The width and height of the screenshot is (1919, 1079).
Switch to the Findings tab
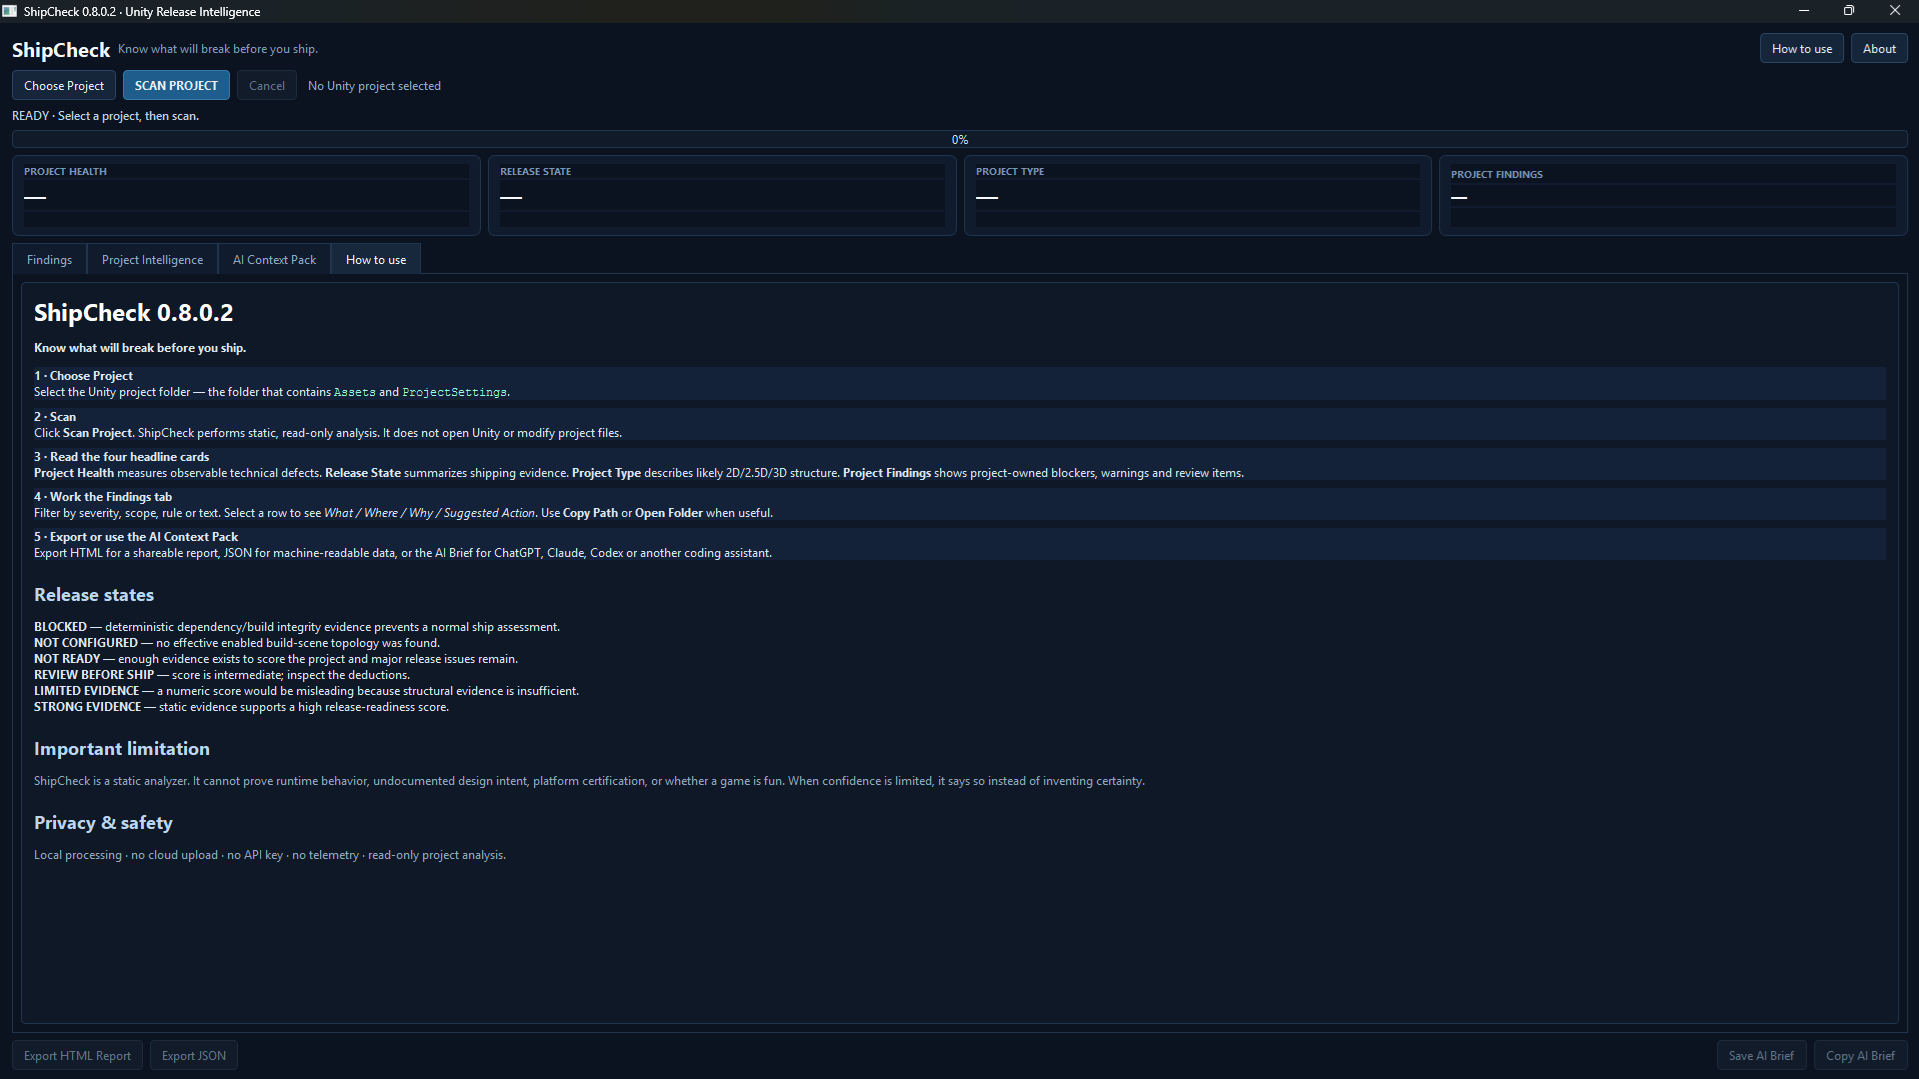pos(49,260)
